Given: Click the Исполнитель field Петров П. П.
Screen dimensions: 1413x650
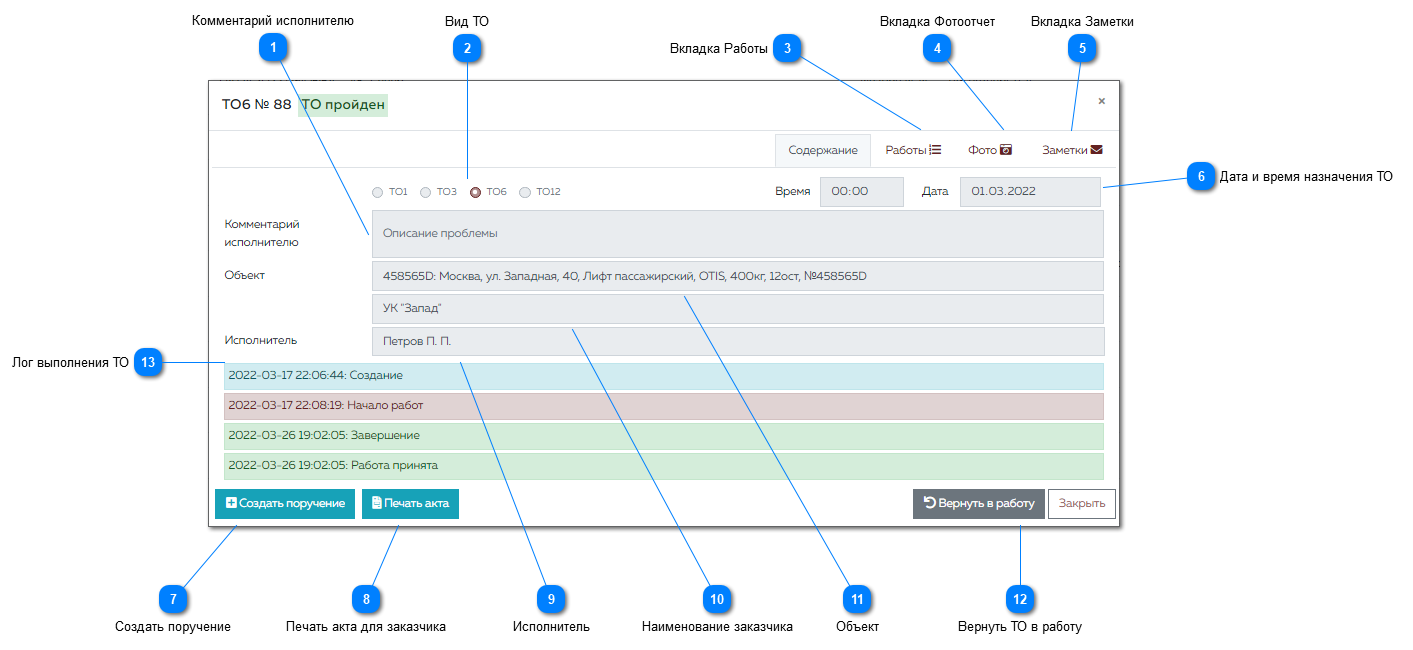Looking at the screenshot, I should (738, 342).
